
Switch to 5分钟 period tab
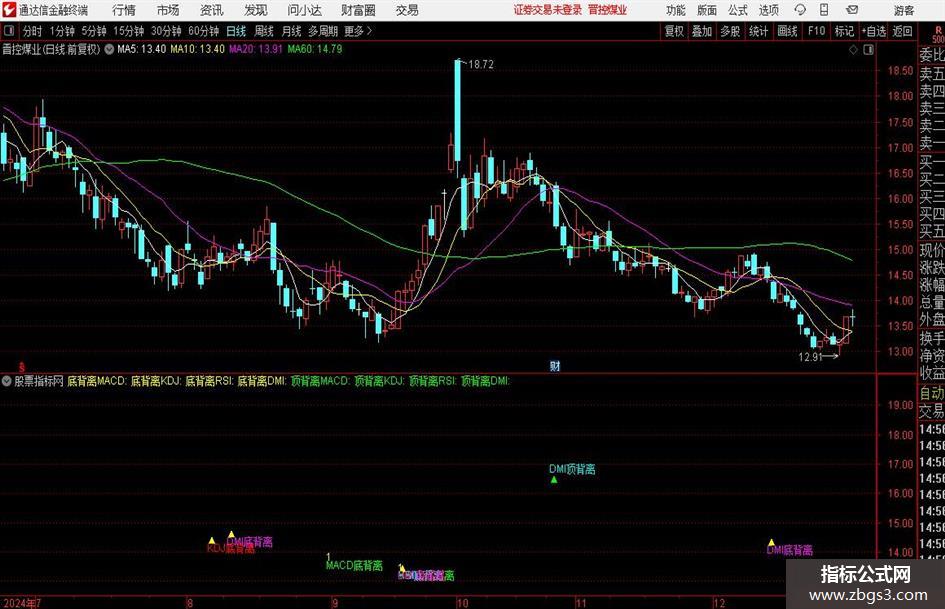click(x=94, y=31)
